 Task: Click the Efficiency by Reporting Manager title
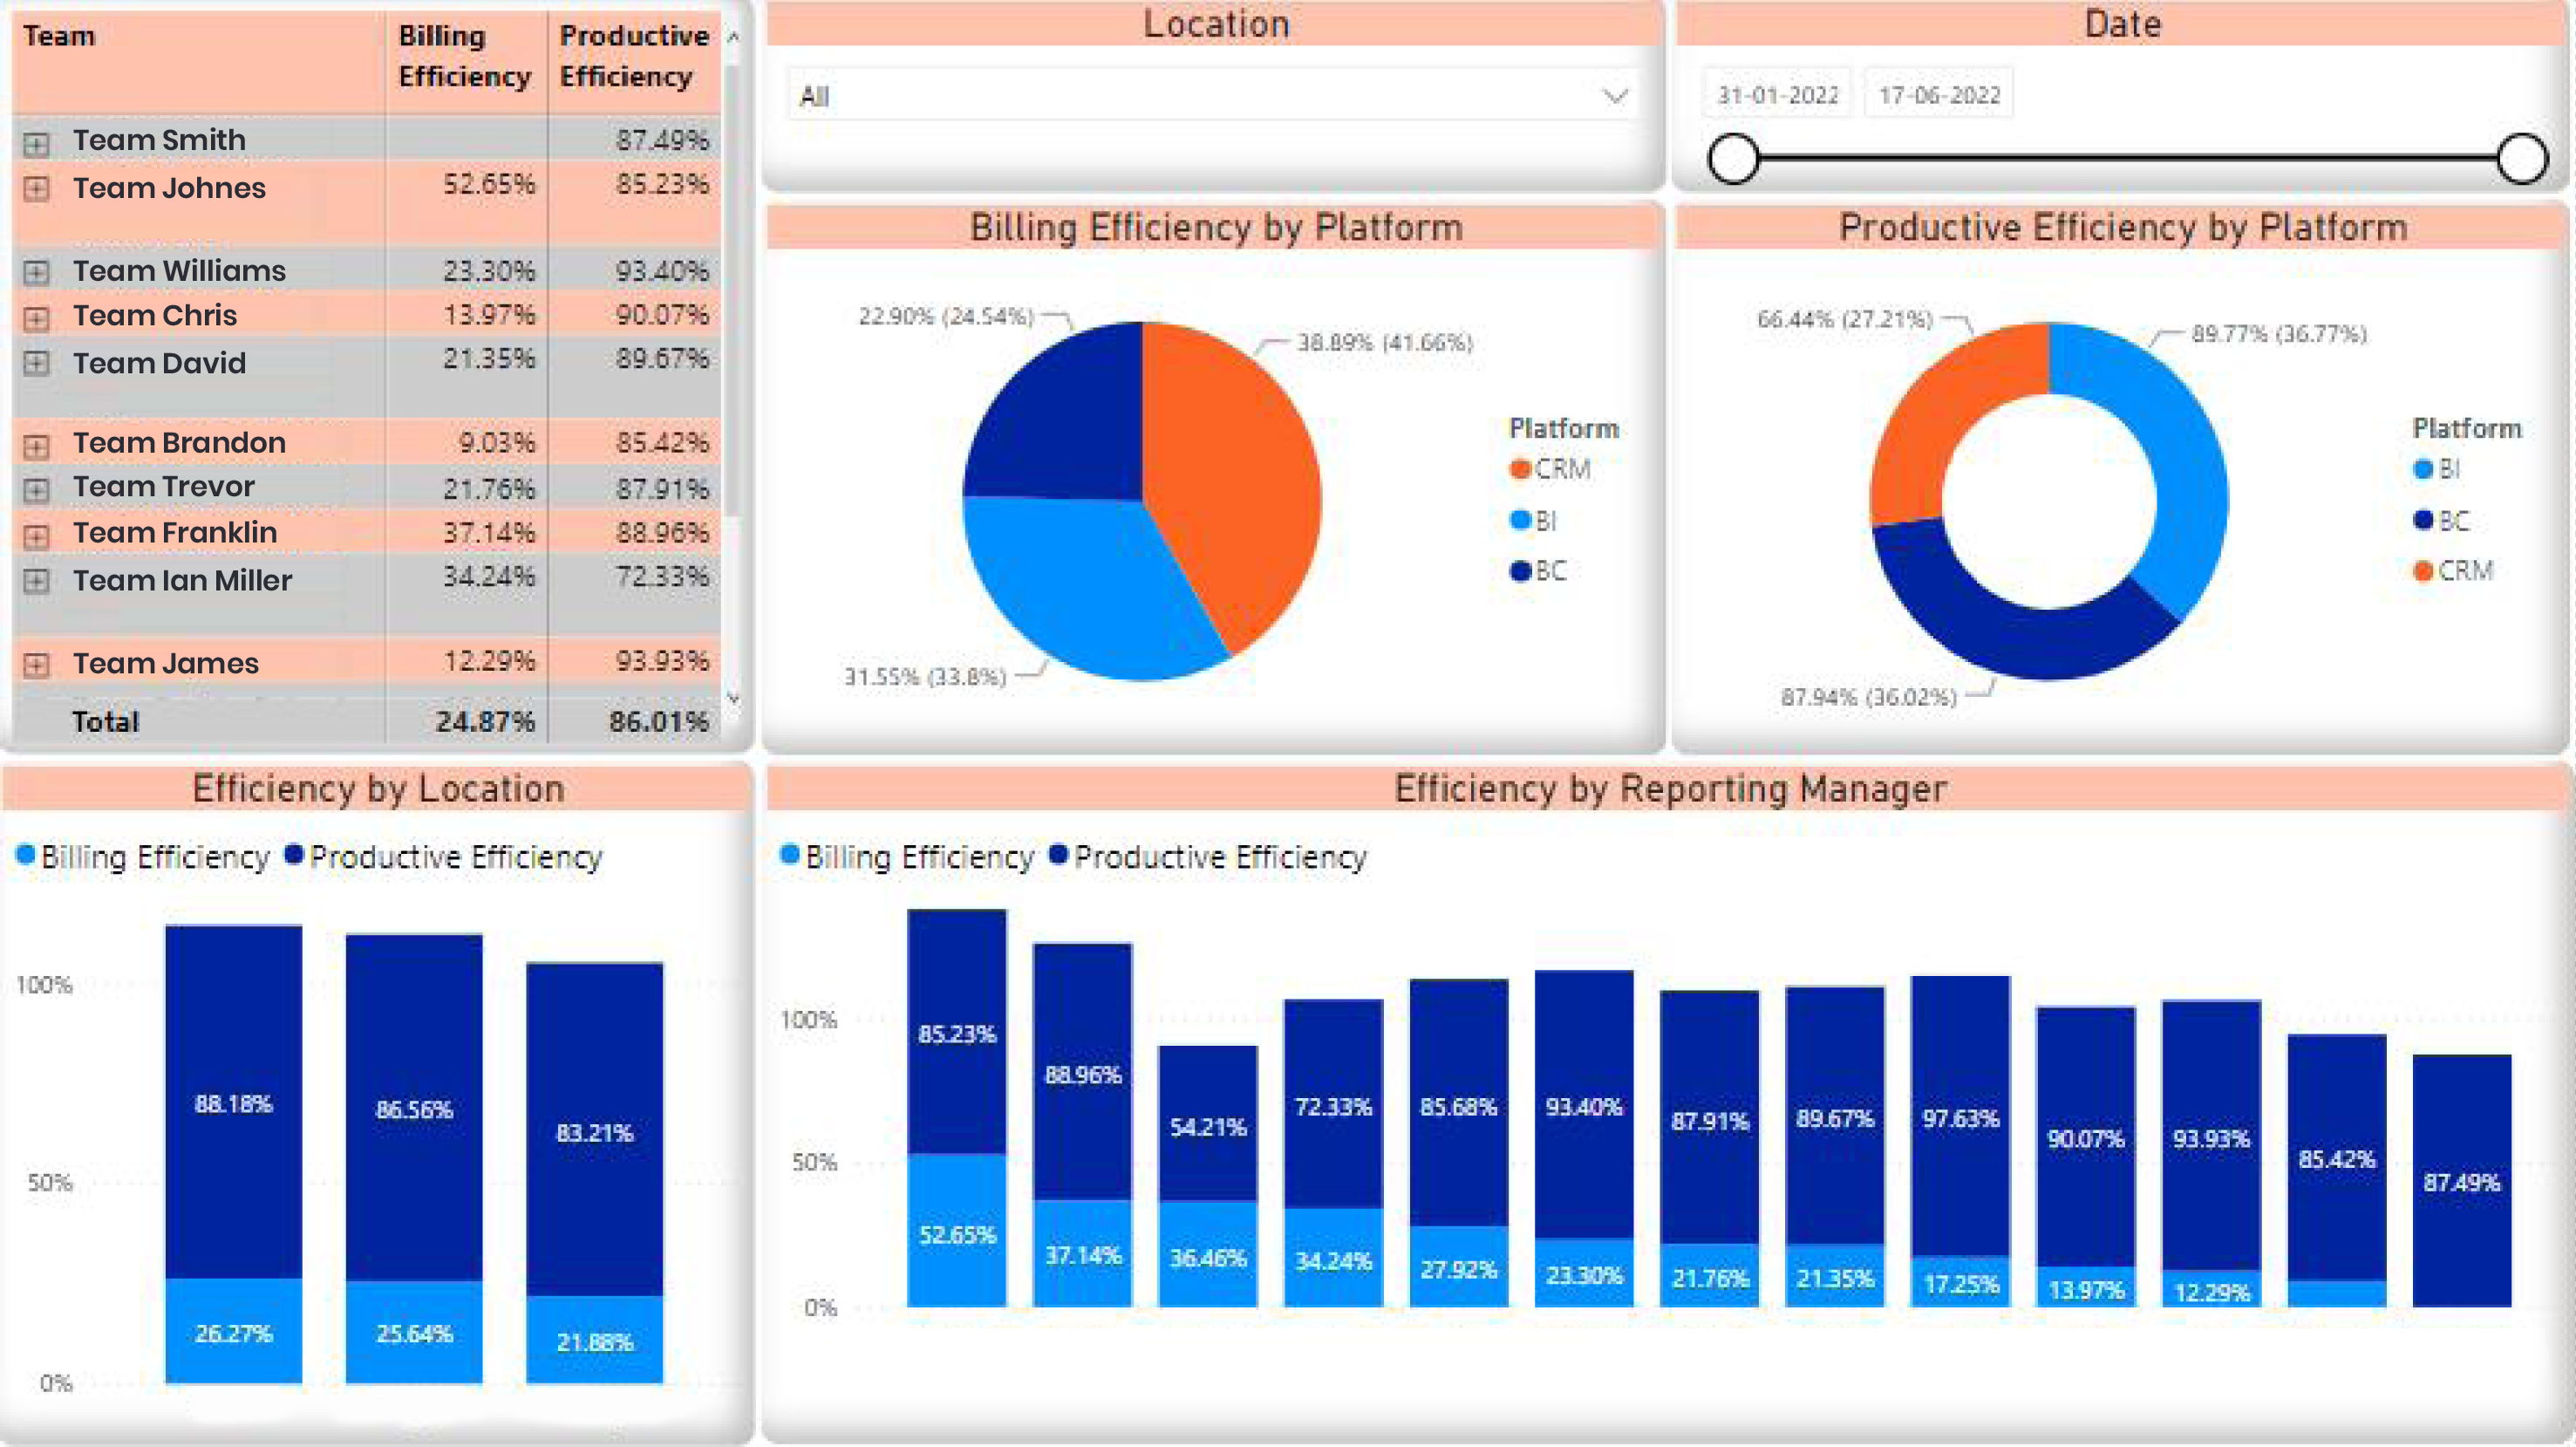(x=1670, y=789)
